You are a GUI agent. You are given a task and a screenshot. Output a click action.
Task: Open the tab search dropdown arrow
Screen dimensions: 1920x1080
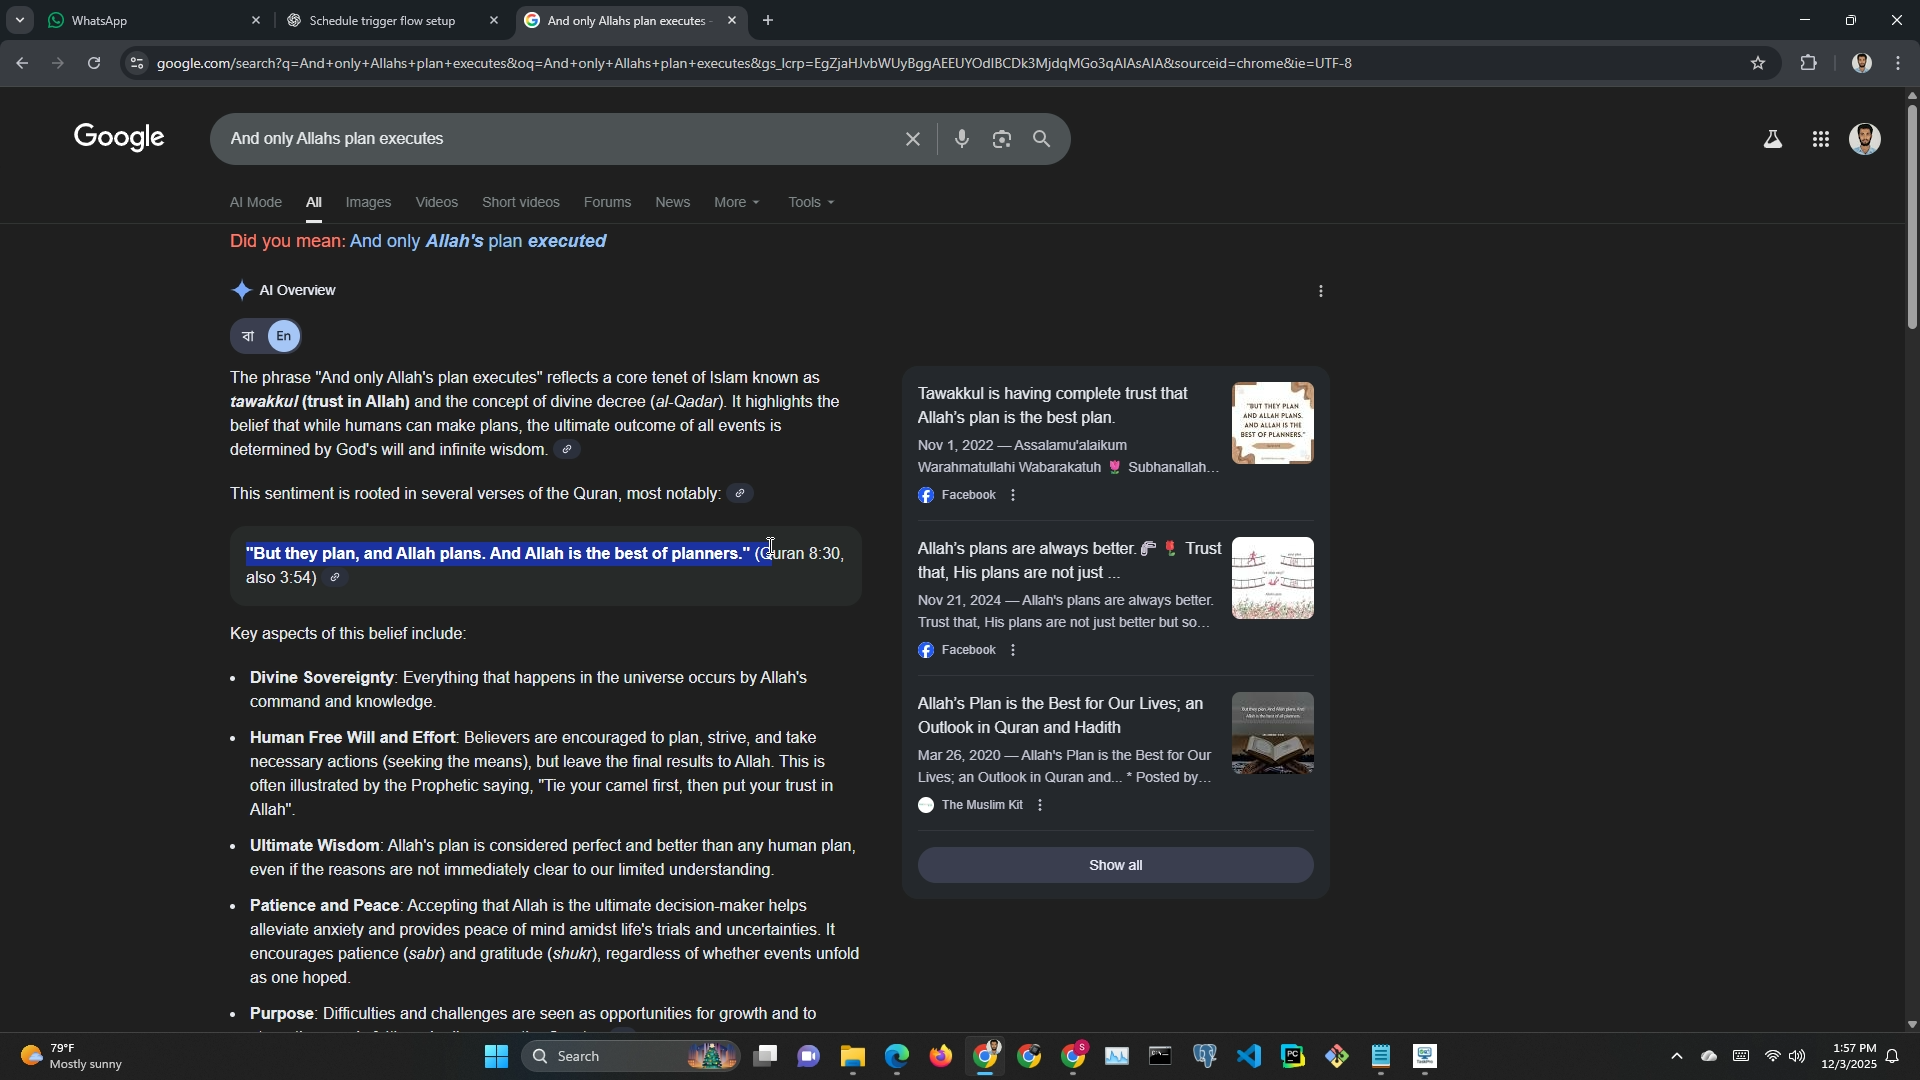[x=19, y=20]
